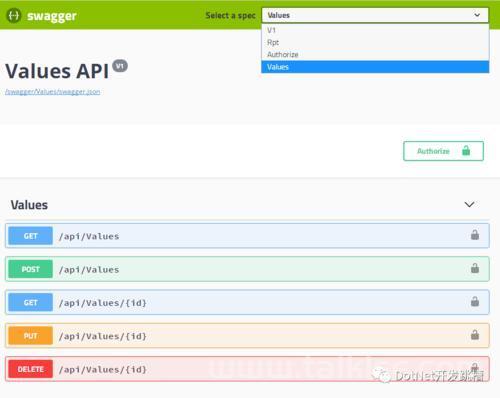Click the Values tag heading
This screenshot has width=500, height=398.
click(x=29, y=205)
